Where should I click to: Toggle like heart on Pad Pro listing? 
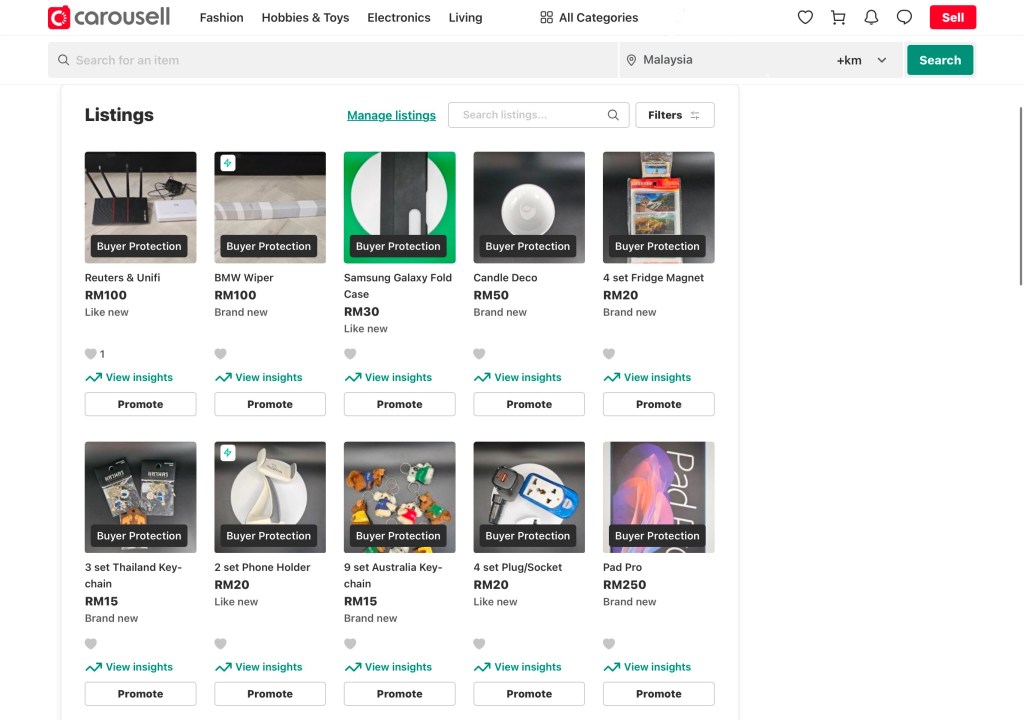[x=609, y=644]
